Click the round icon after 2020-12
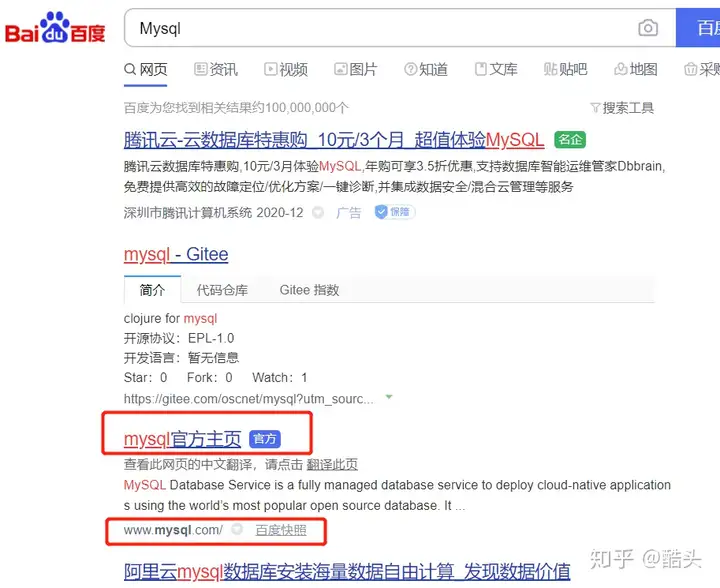Viewport: 720px width, 588px height. [x=318, y=213]
